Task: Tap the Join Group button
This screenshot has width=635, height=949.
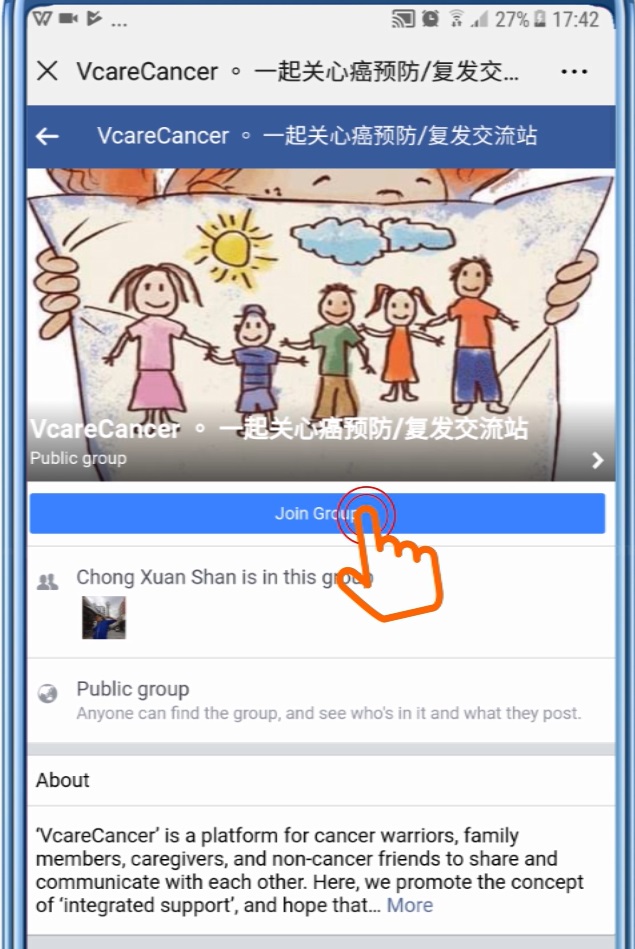Action: point(317,513)
